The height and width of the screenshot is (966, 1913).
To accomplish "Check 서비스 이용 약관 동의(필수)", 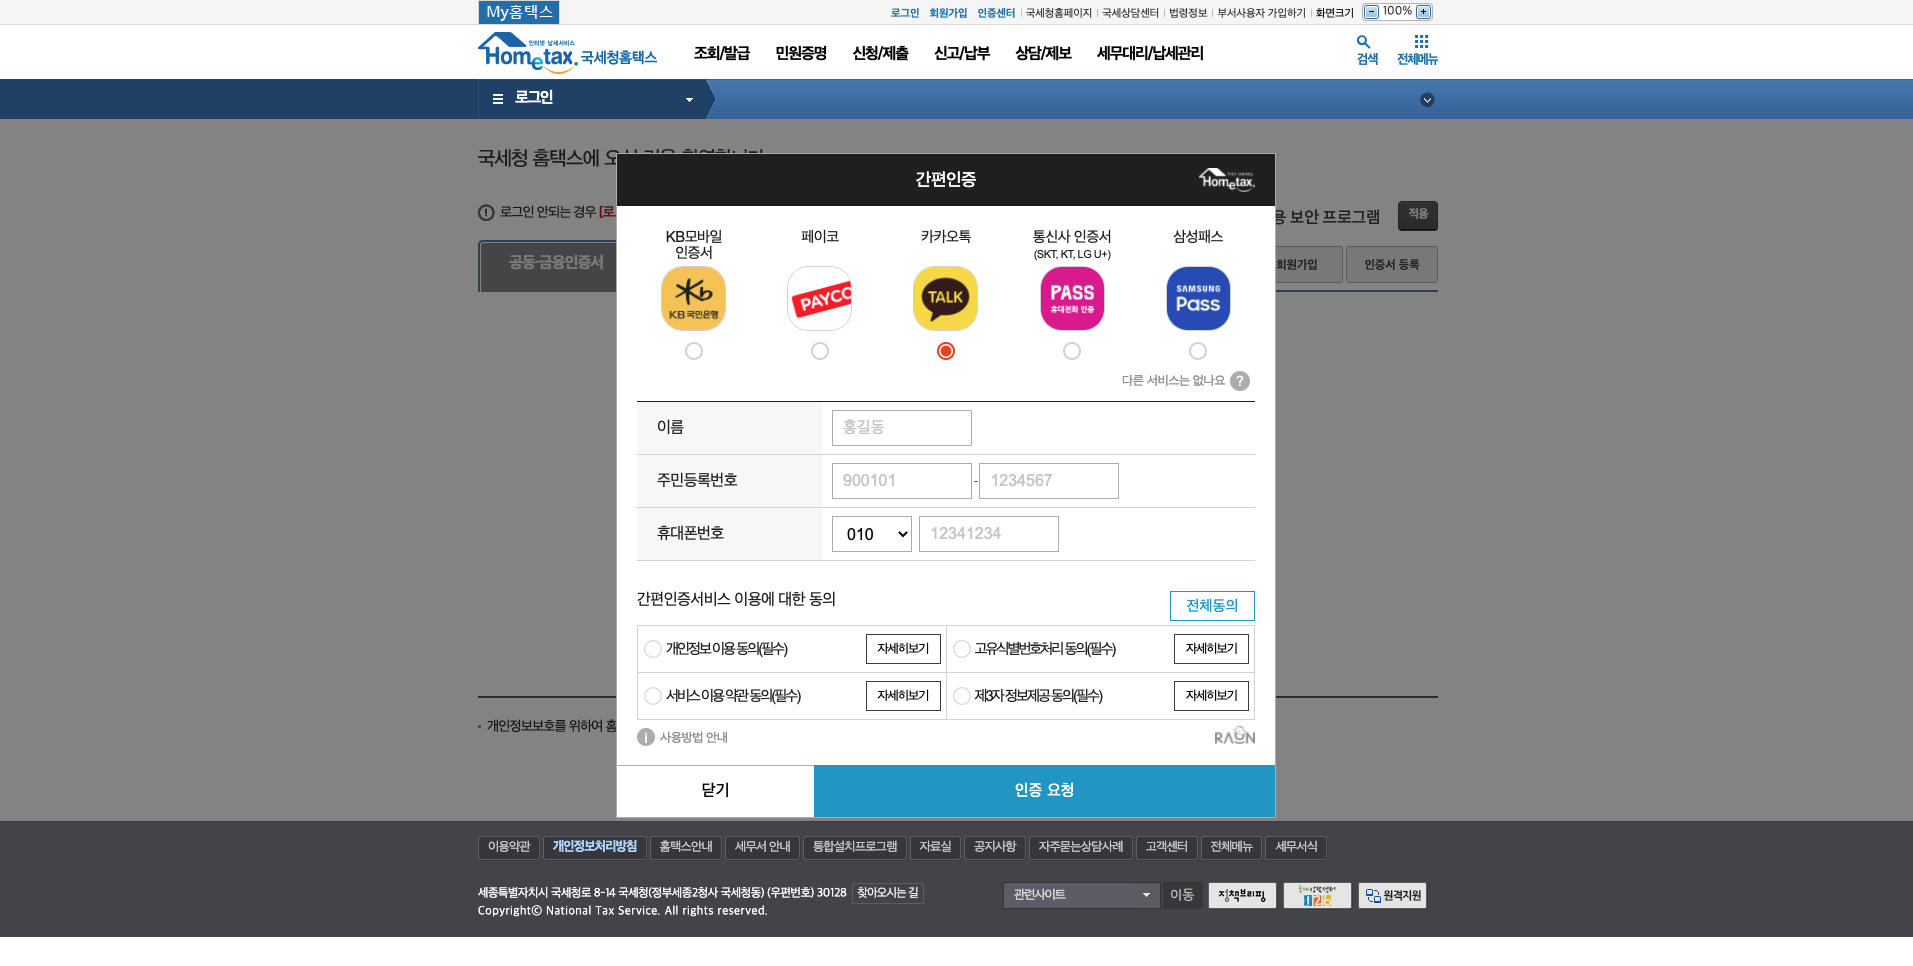I will click(653, 696).
